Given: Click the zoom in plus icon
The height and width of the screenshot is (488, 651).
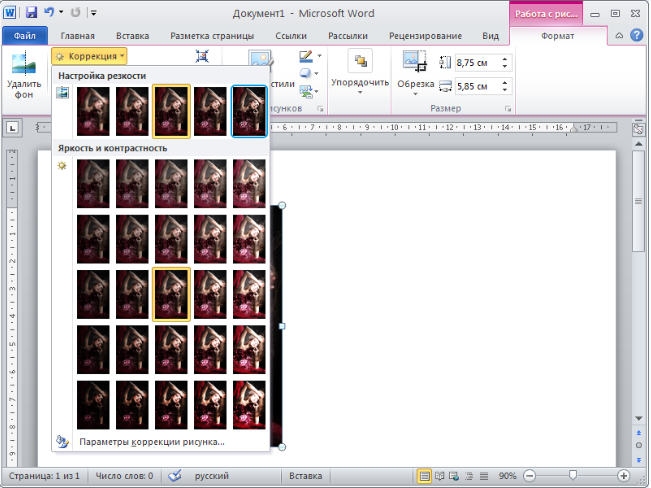Looking at the screenshot, I should pos(623,476).
